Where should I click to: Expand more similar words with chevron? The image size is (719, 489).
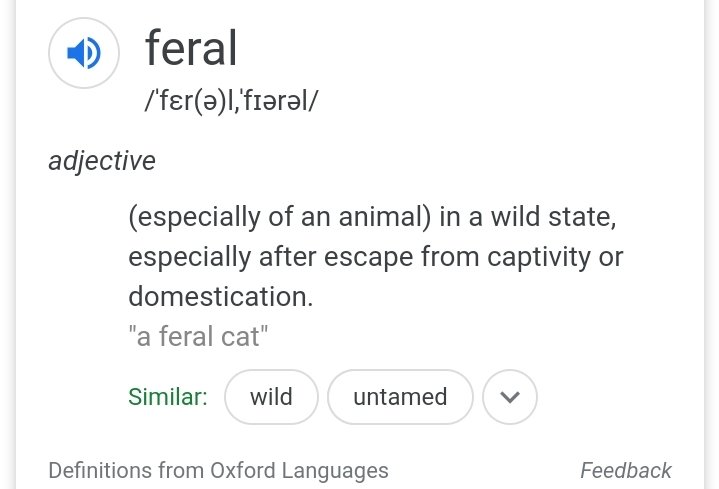[510, 397]
